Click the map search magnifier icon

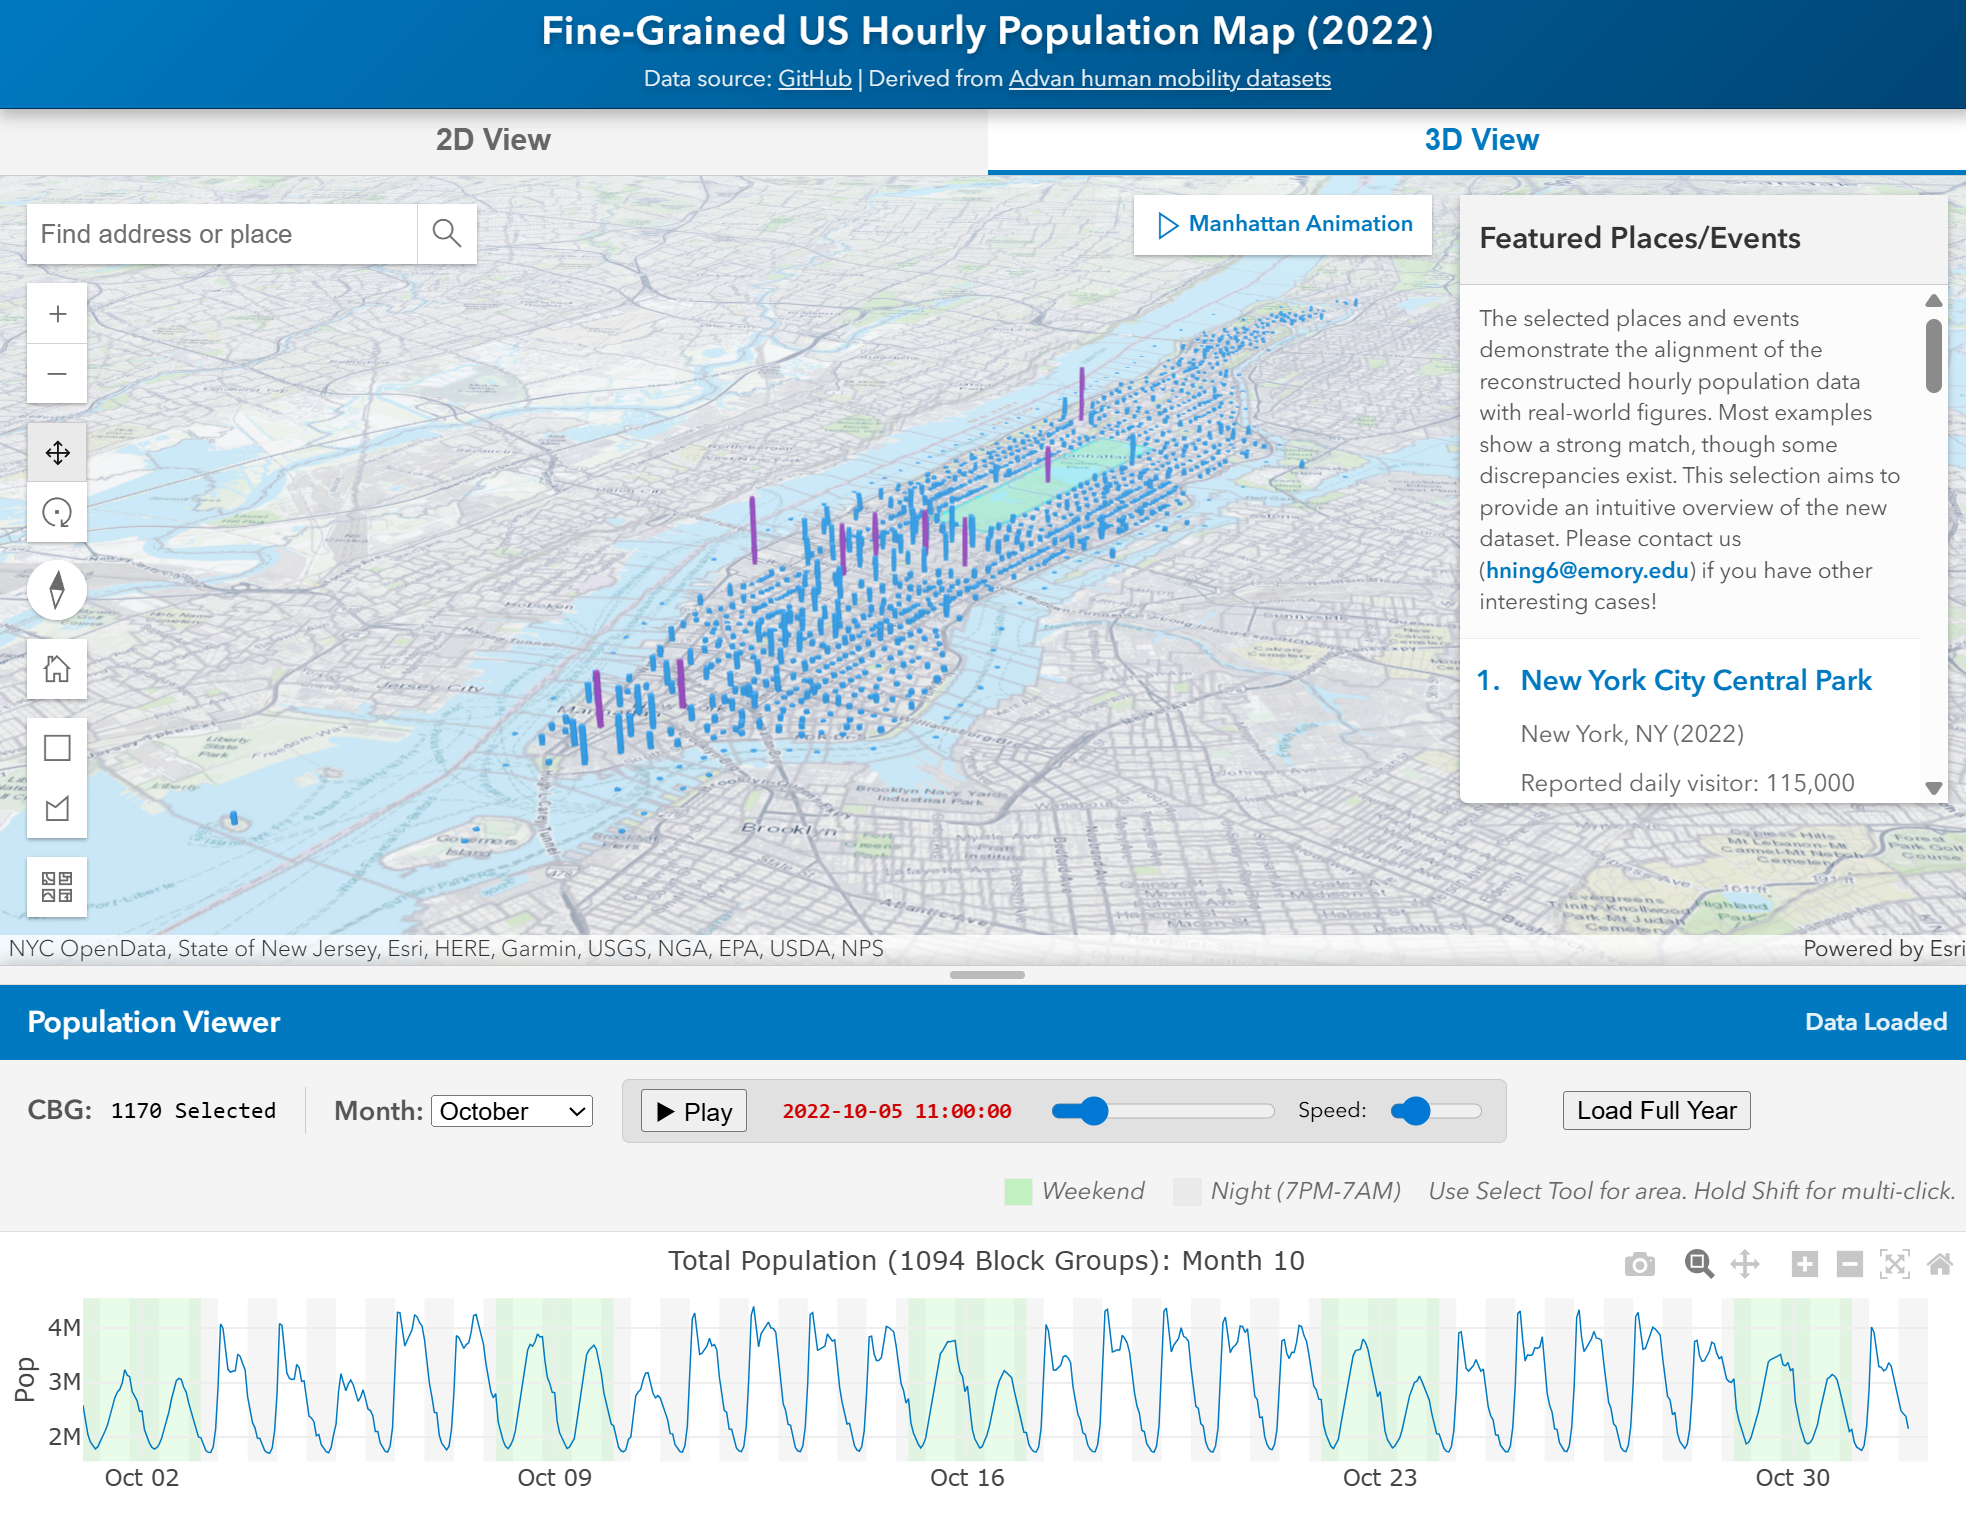tap(446, 234)
